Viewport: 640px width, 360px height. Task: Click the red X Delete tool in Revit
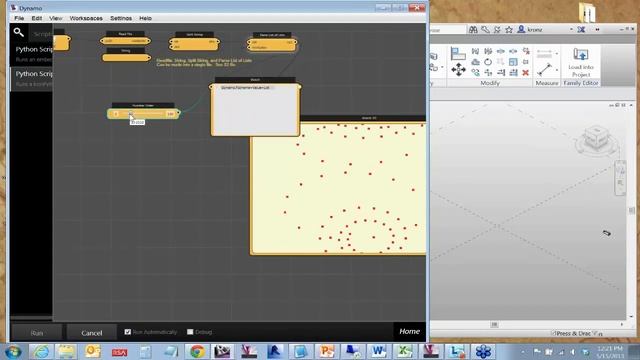[x=526, y=73]
